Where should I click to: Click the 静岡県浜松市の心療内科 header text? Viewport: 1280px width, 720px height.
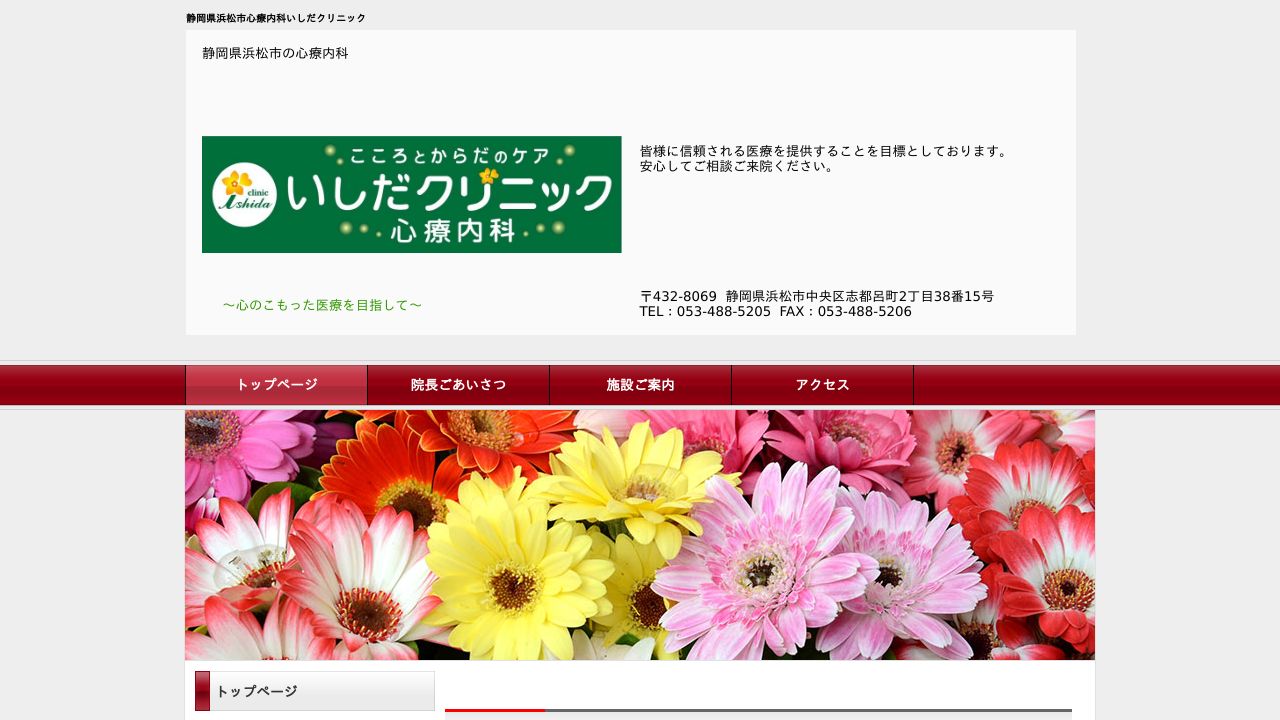pyautogui.click(x=274, y=53)
